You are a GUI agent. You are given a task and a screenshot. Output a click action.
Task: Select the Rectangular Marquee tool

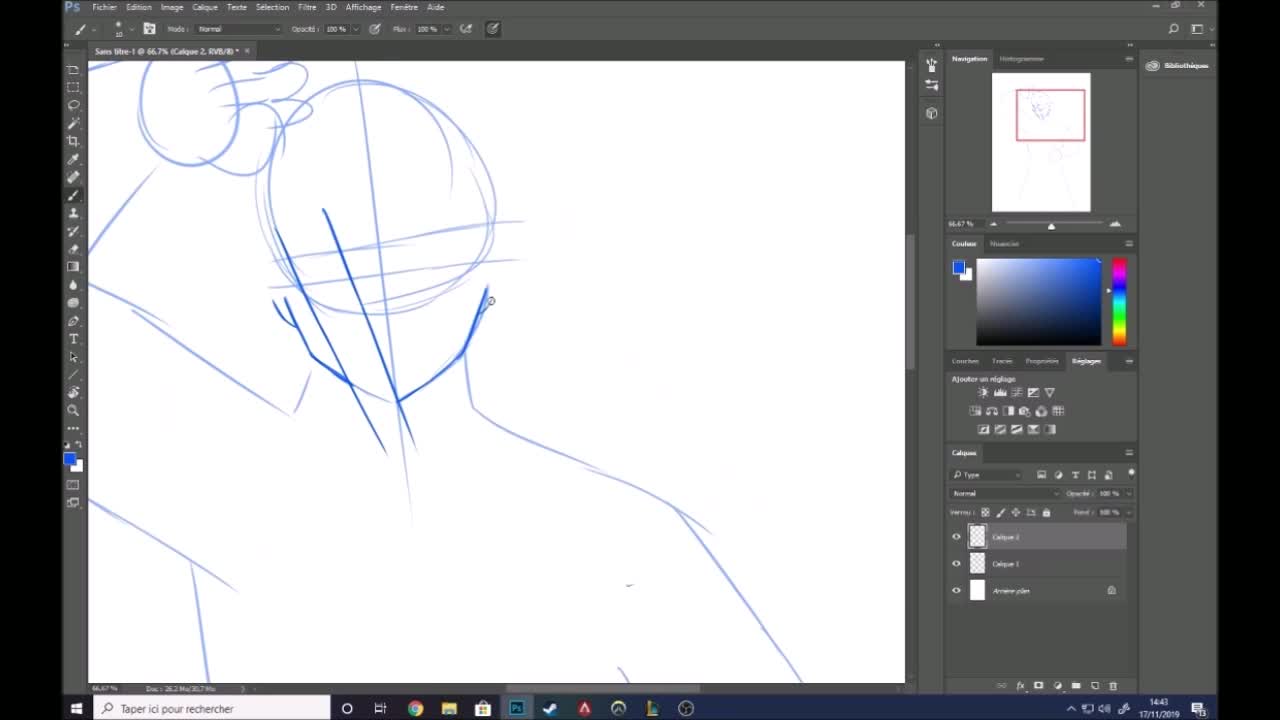pos(73,87)
